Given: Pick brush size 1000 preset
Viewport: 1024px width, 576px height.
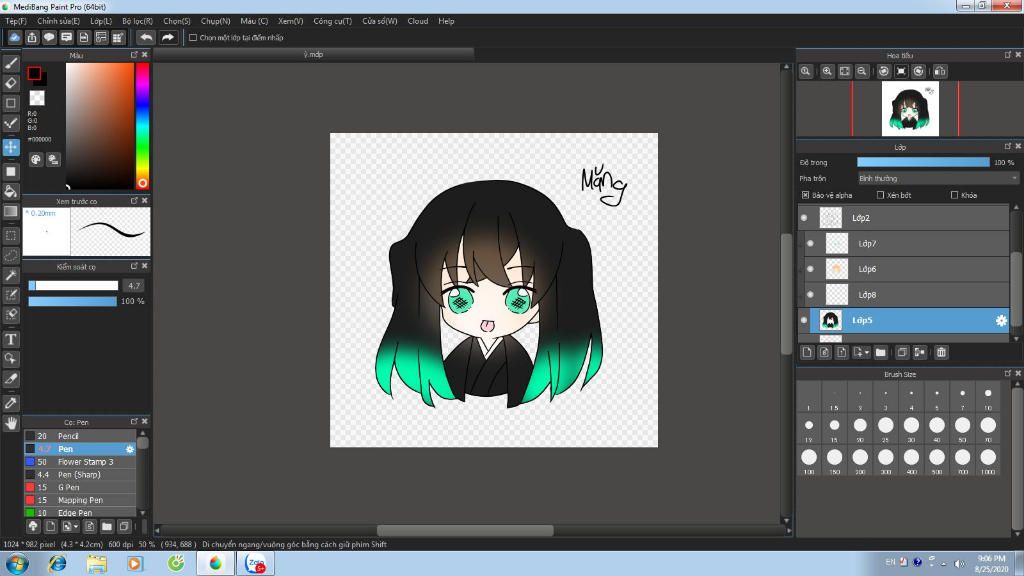Looking at the screenshot, I should (x=988, y=460).
